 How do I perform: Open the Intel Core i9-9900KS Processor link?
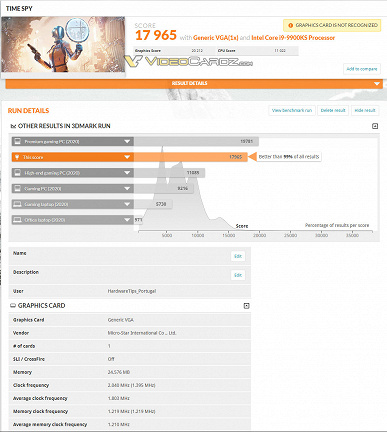293,38
